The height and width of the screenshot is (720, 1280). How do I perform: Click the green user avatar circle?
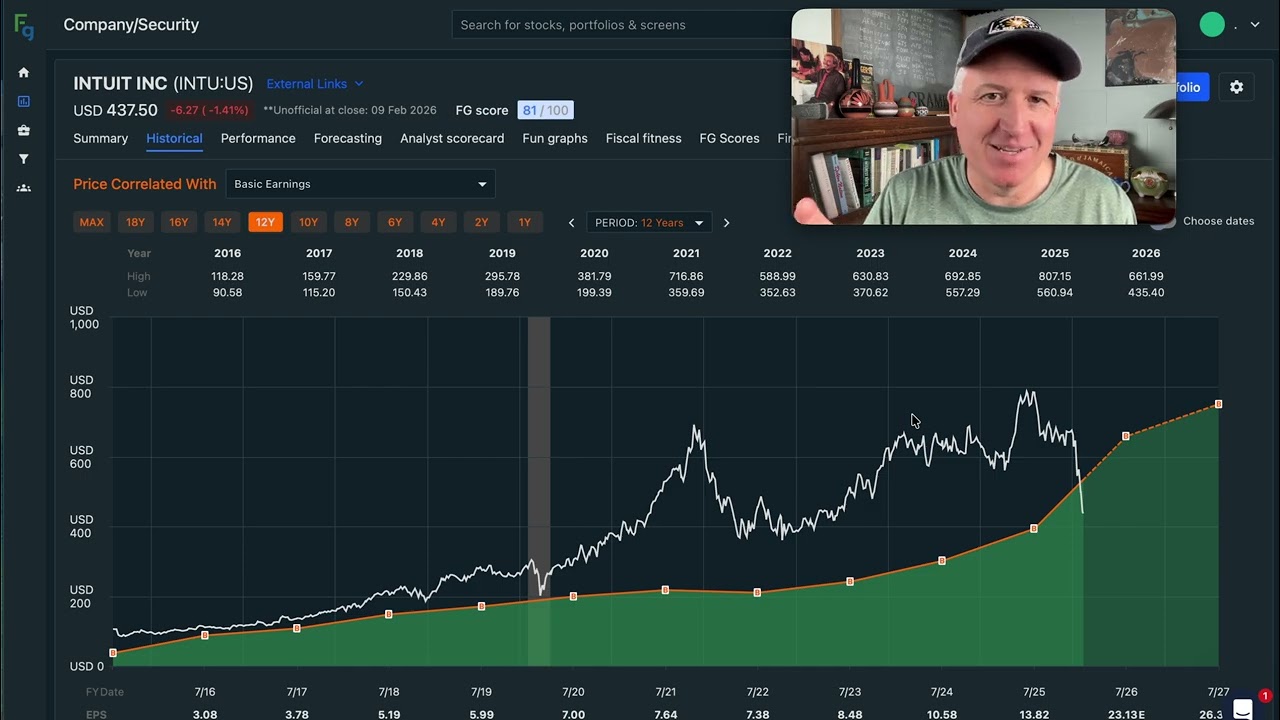(1212, 25)
